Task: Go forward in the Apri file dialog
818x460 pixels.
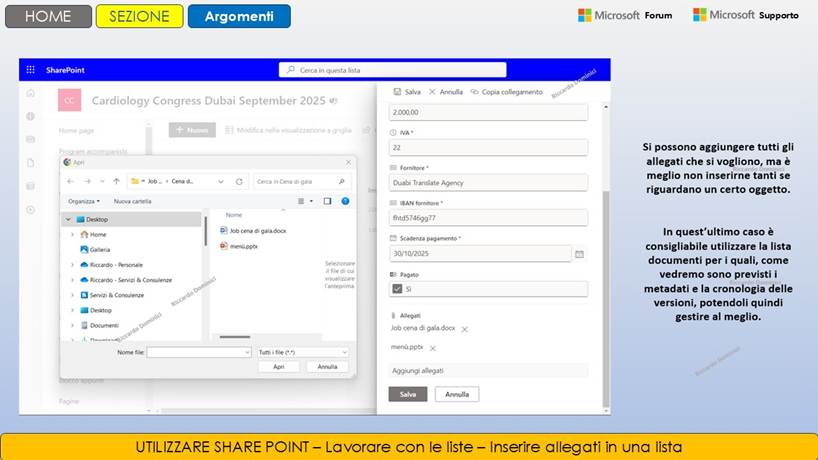Action: pos(87,181)
